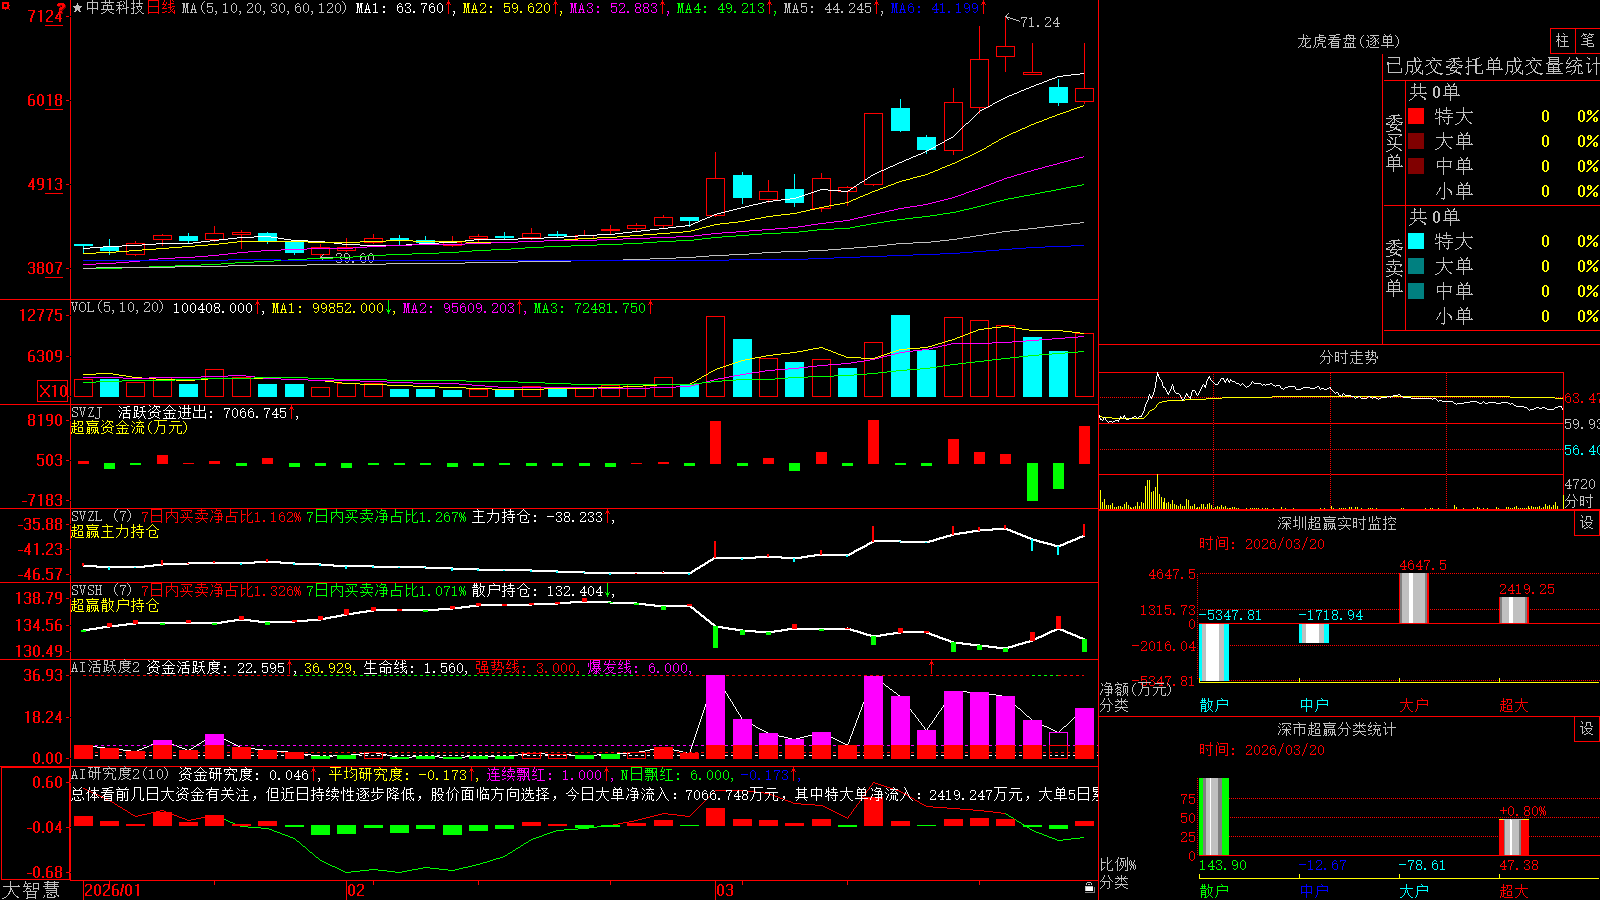Click the 爆发线: 6.000 label

tap(638, 668)
